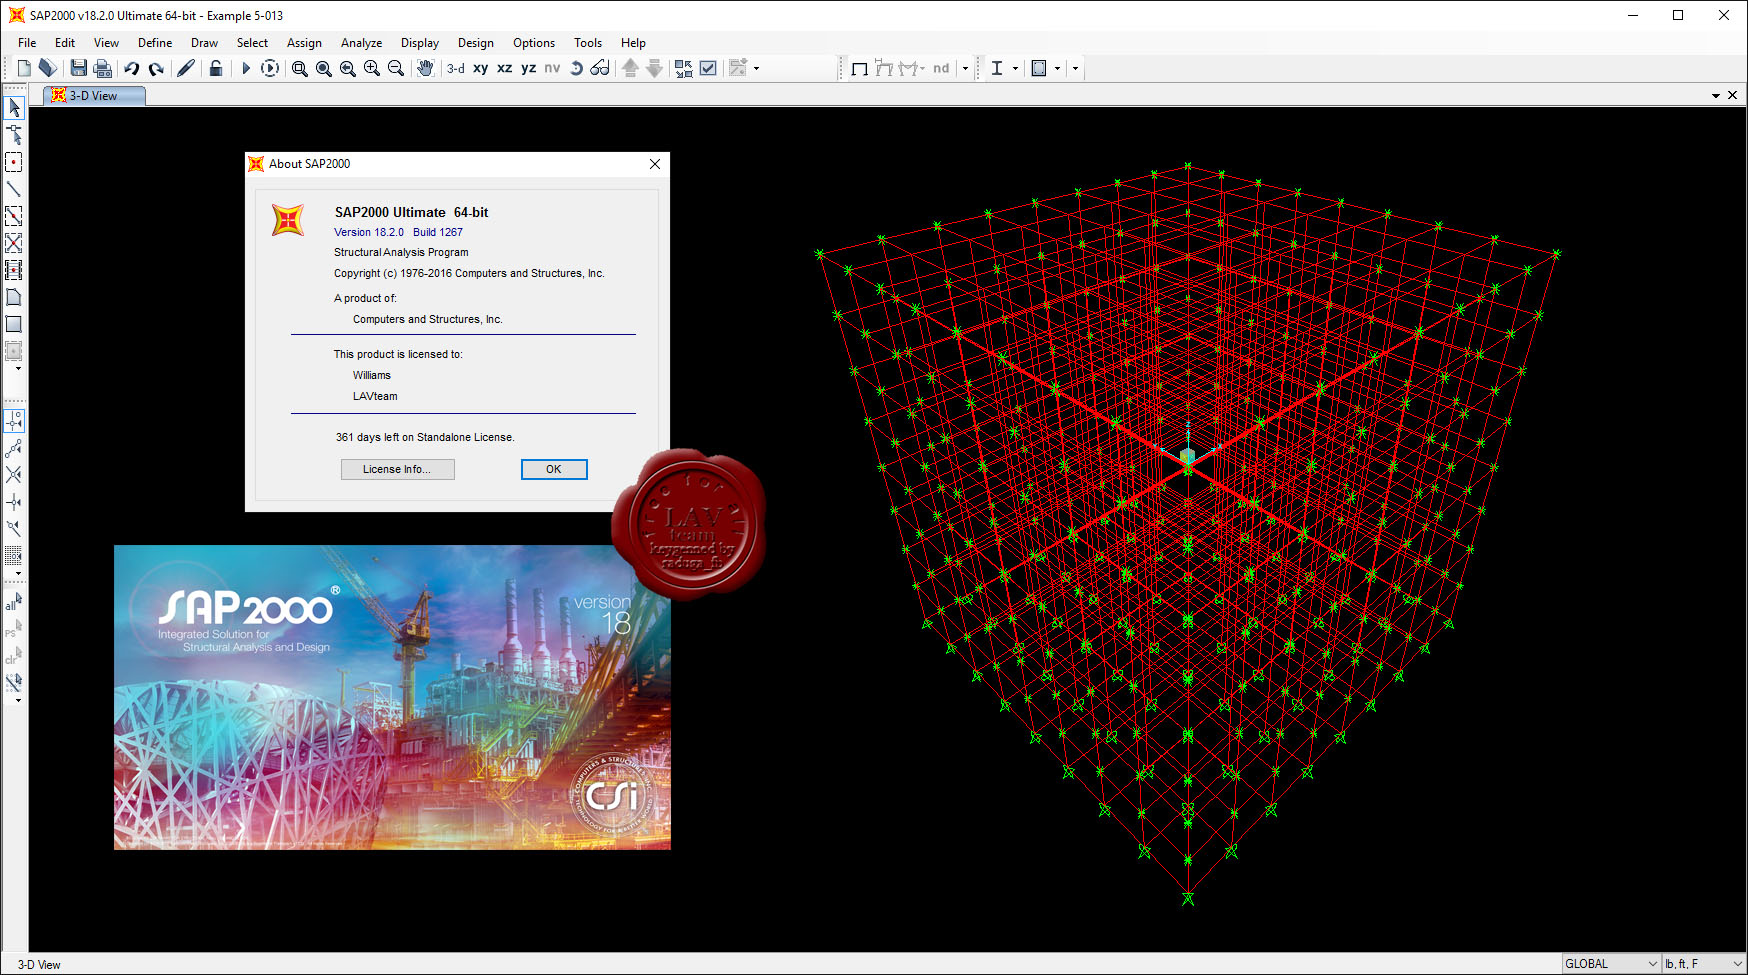Click the Run Analysis play icon

point(246,68)
